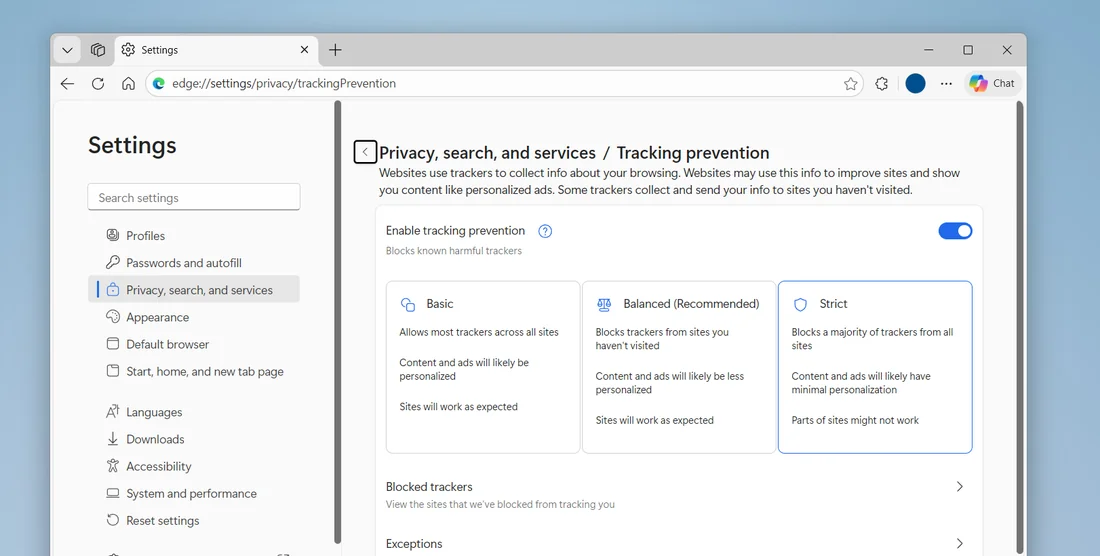Go to the home page
Image resolution: width=1100 pixels, height=556 pixels.
[x=128, y=83]
